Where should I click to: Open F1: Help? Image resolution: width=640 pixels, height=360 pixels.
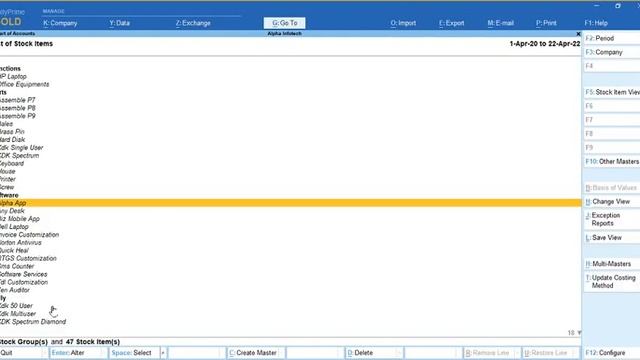[x=596, y=23]
